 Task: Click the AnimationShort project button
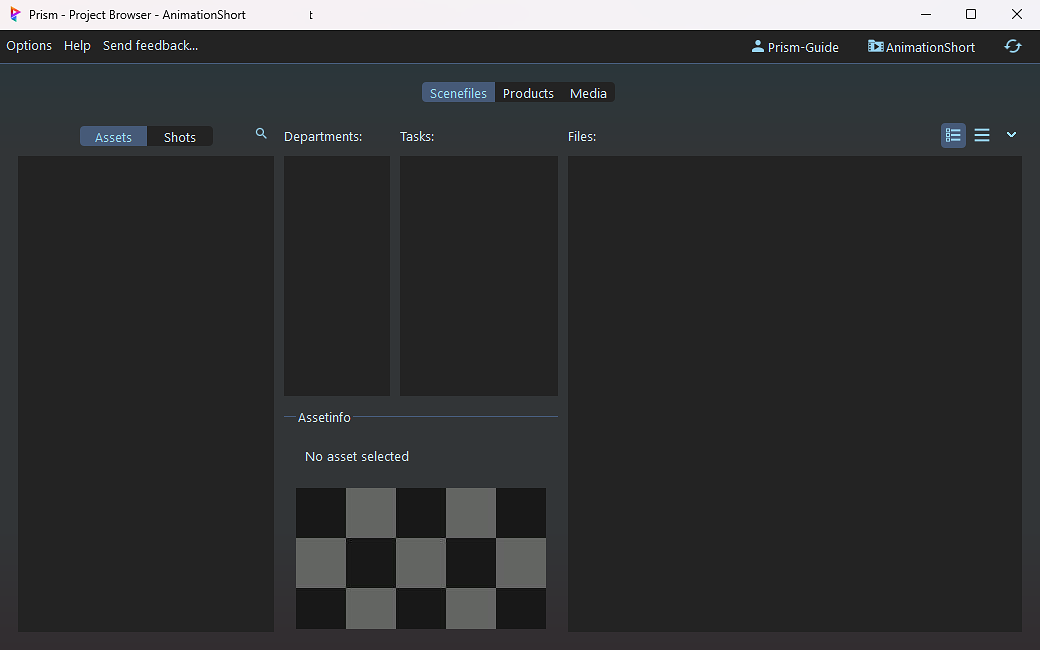921,47
